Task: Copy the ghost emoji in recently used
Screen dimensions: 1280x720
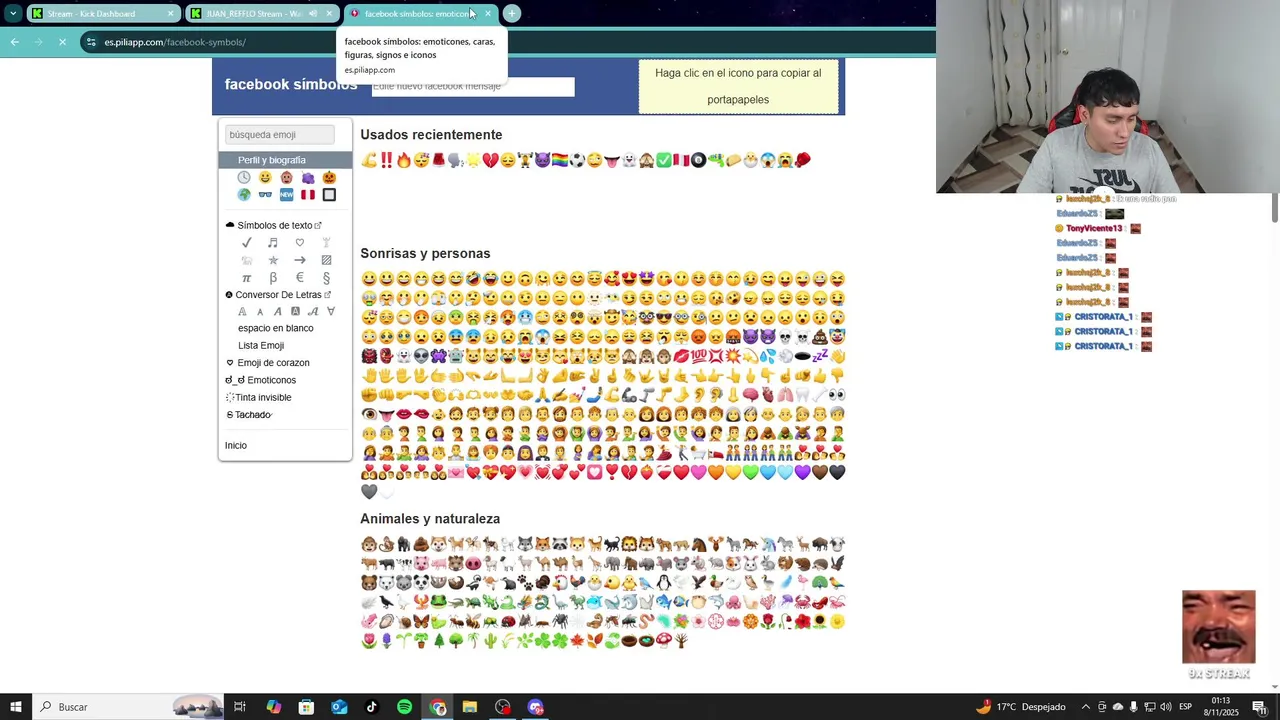Action: click(x=629, y=160)
